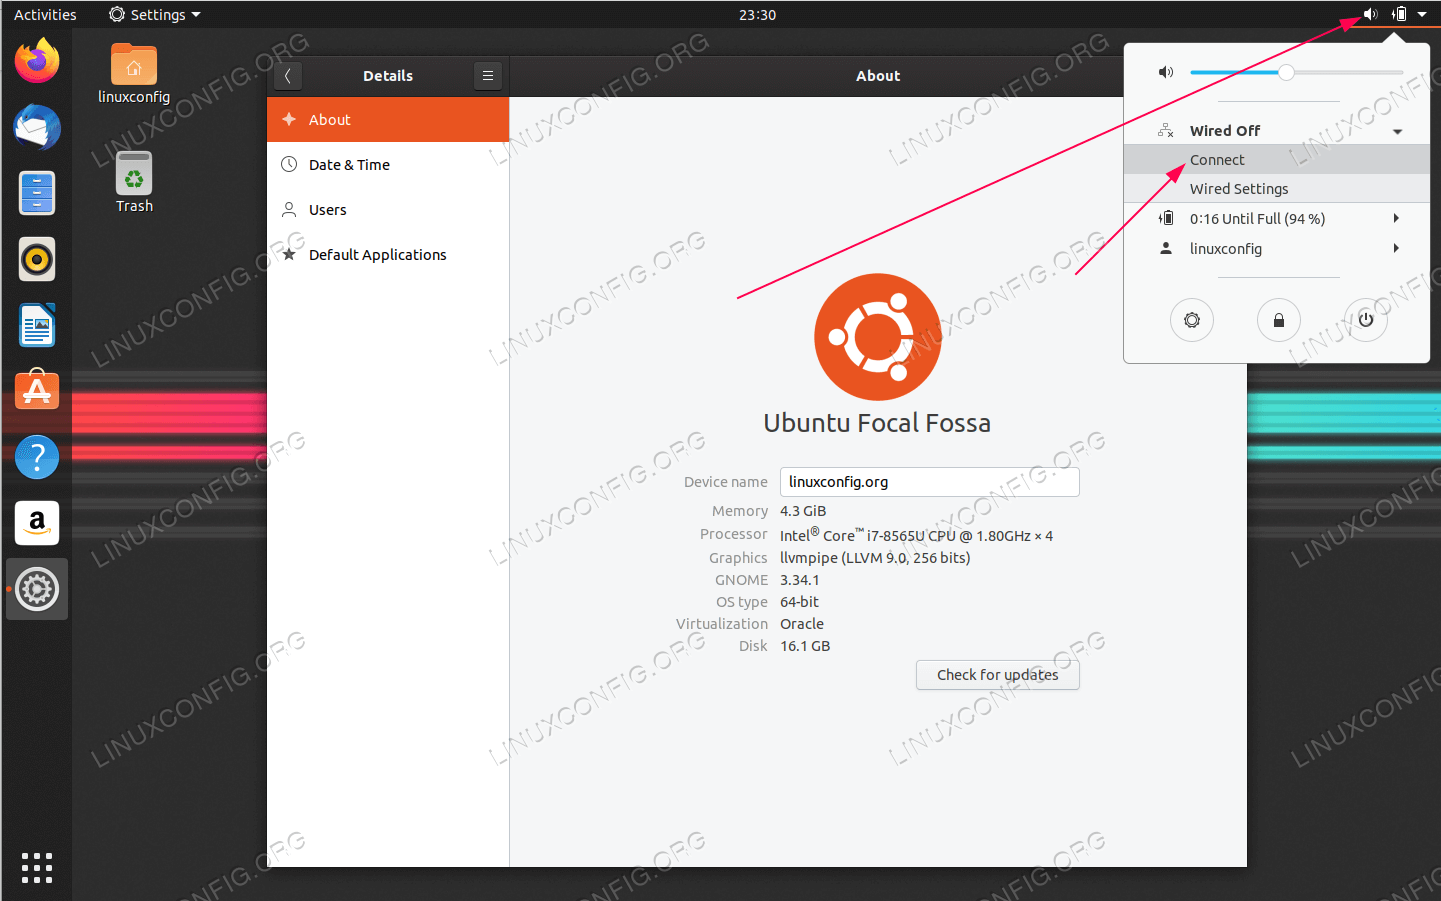Screen dimensions: 1441x901
Task: Click the battery icon next to 0:16 Until Full
Action: tap(1166, 218)
